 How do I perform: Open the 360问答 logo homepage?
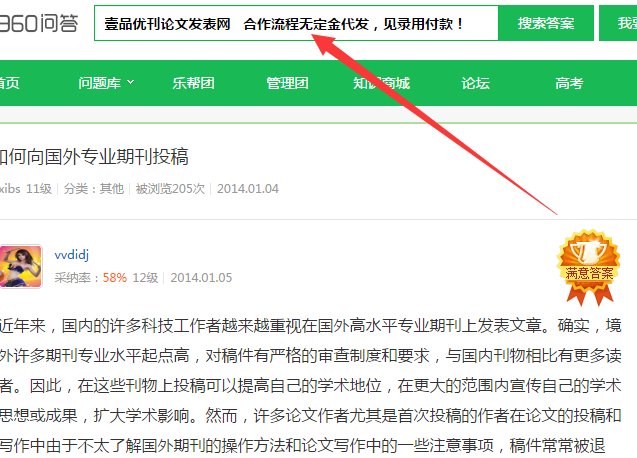[x=39, y=23]
